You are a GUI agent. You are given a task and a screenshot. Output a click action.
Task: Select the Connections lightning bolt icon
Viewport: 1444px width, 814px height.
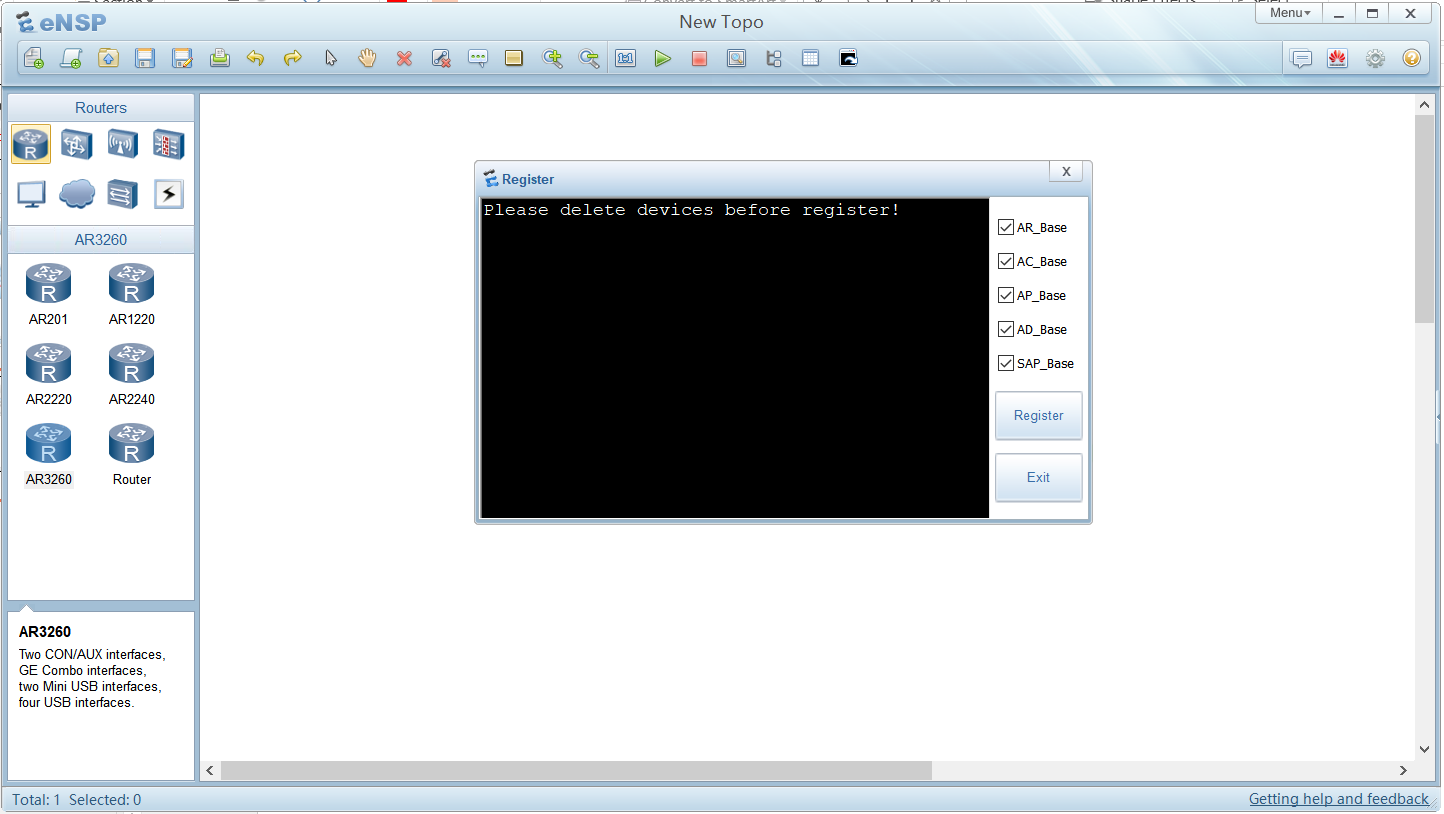click(x=168, y=194)
